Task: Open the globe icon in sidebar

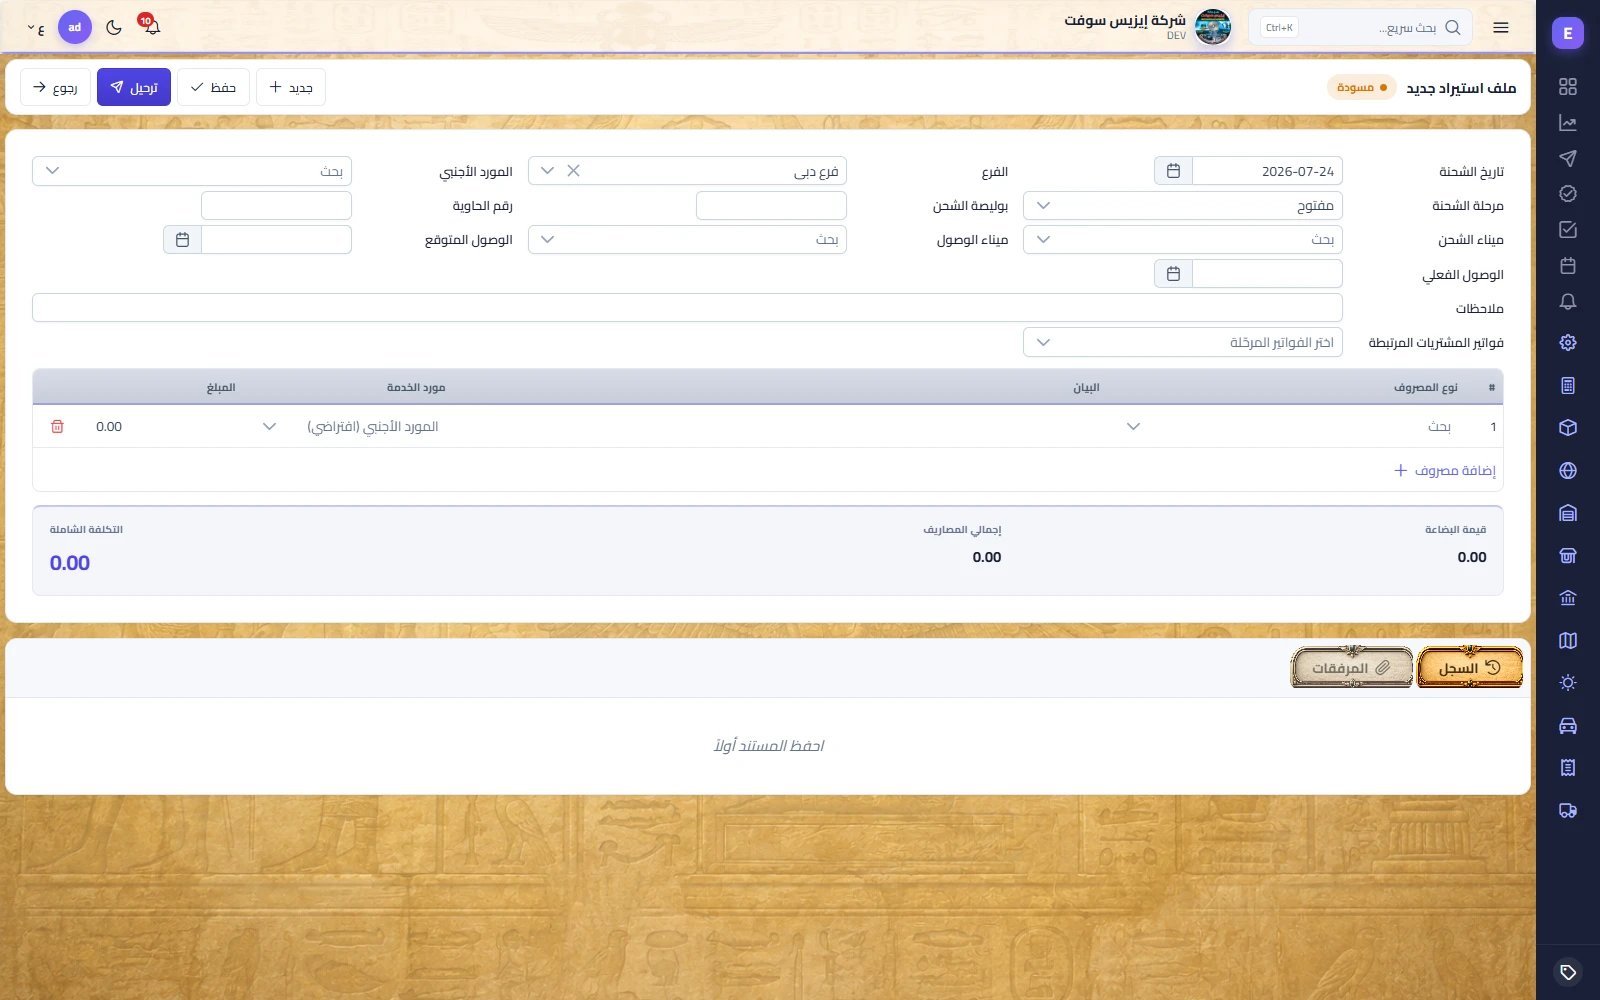Action: click(x=1567, y=470)
